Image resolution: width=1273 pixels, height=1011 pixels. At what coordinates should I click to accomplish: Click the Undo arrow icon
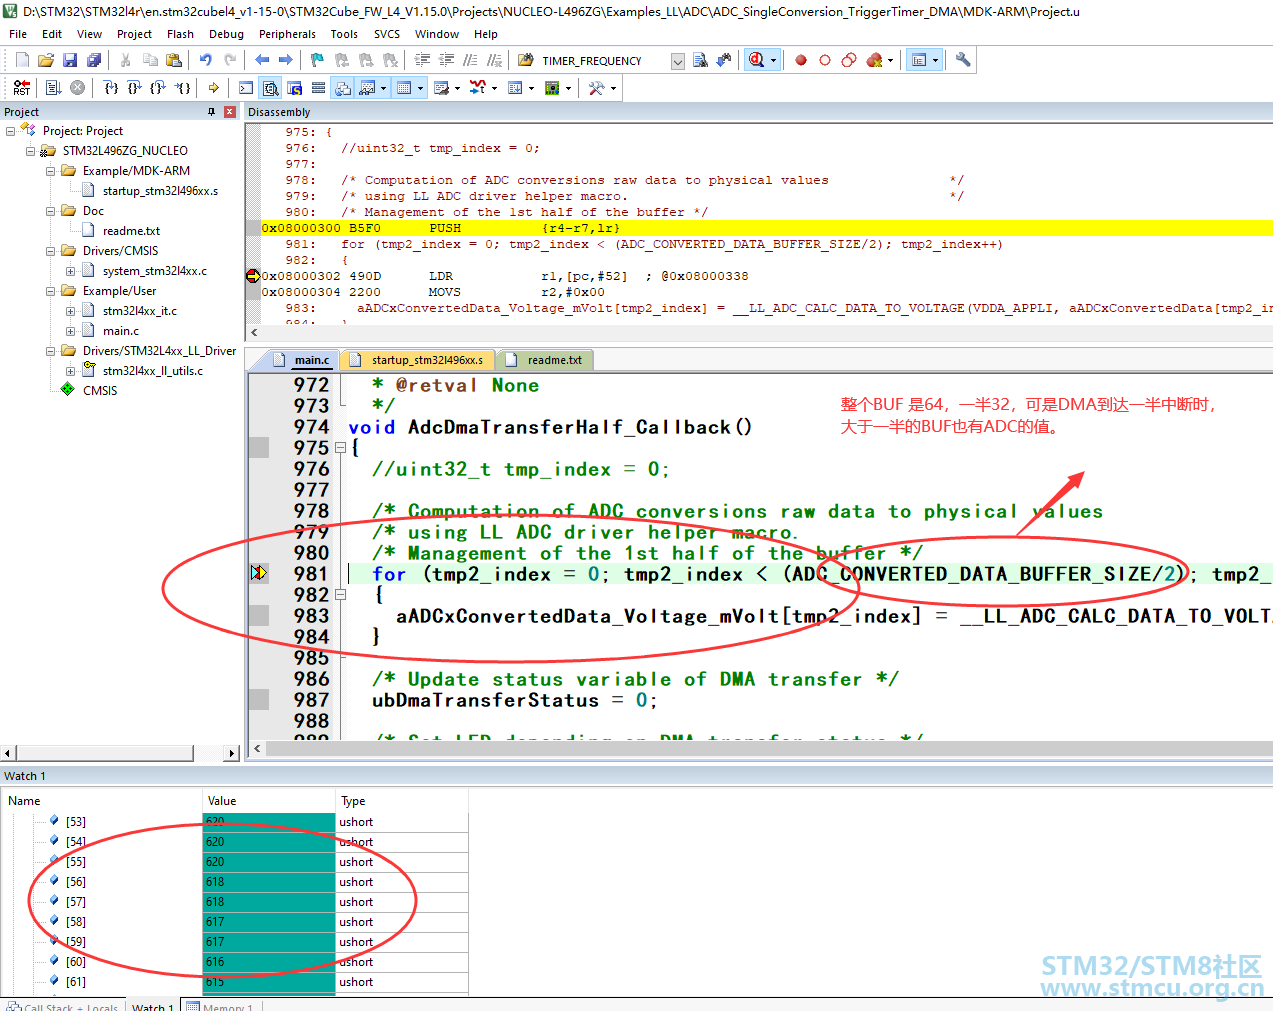206,60
